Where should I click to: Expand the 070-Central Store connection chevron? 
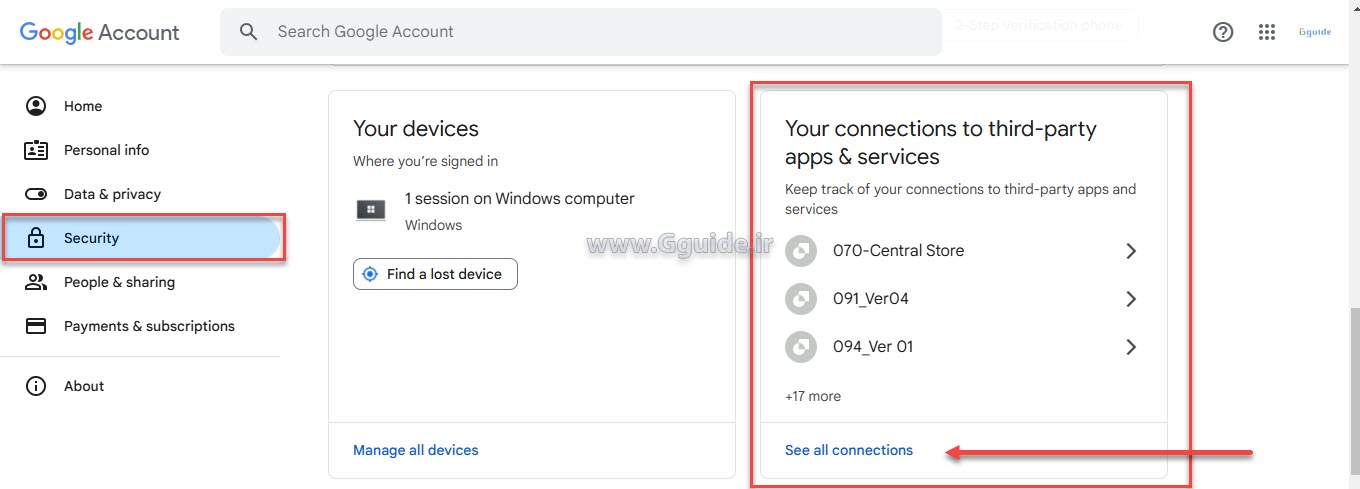pos(1131,251)
